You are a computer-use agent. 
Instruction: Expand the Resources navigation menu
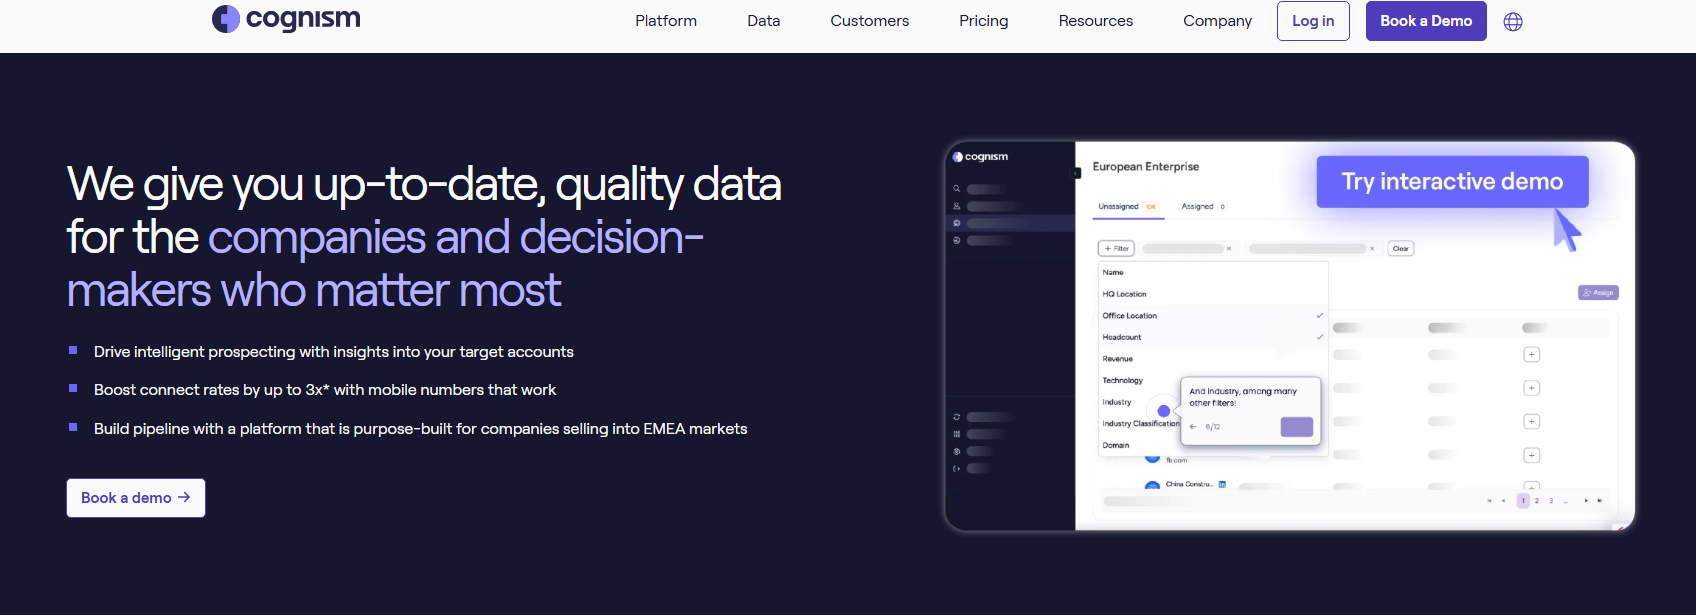[x=1095, y=21]
